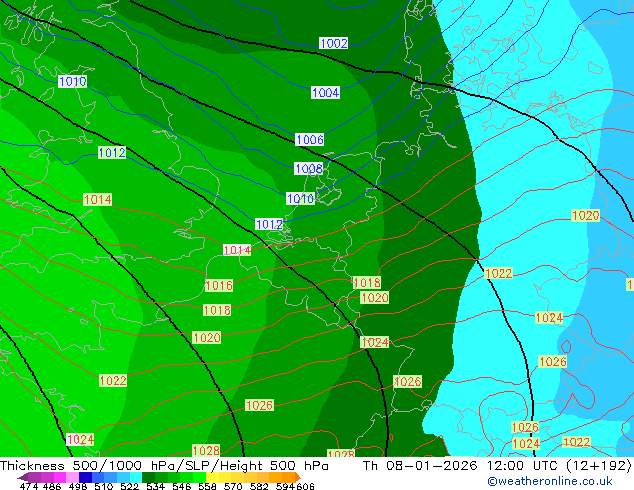634x490 pixels.
Task: Pick the dark blue legend swatch near 498
Action: [85, 477]
